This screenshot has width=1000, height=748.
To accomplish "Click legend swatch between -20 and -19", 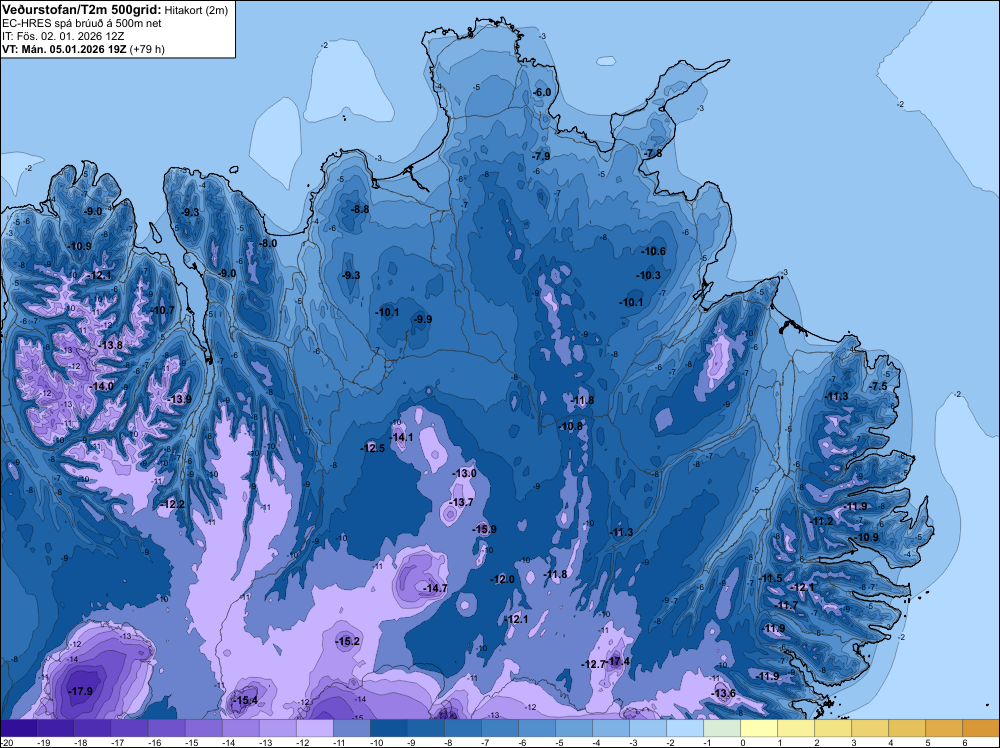I will pyautogui.click(x=18, y=728).
